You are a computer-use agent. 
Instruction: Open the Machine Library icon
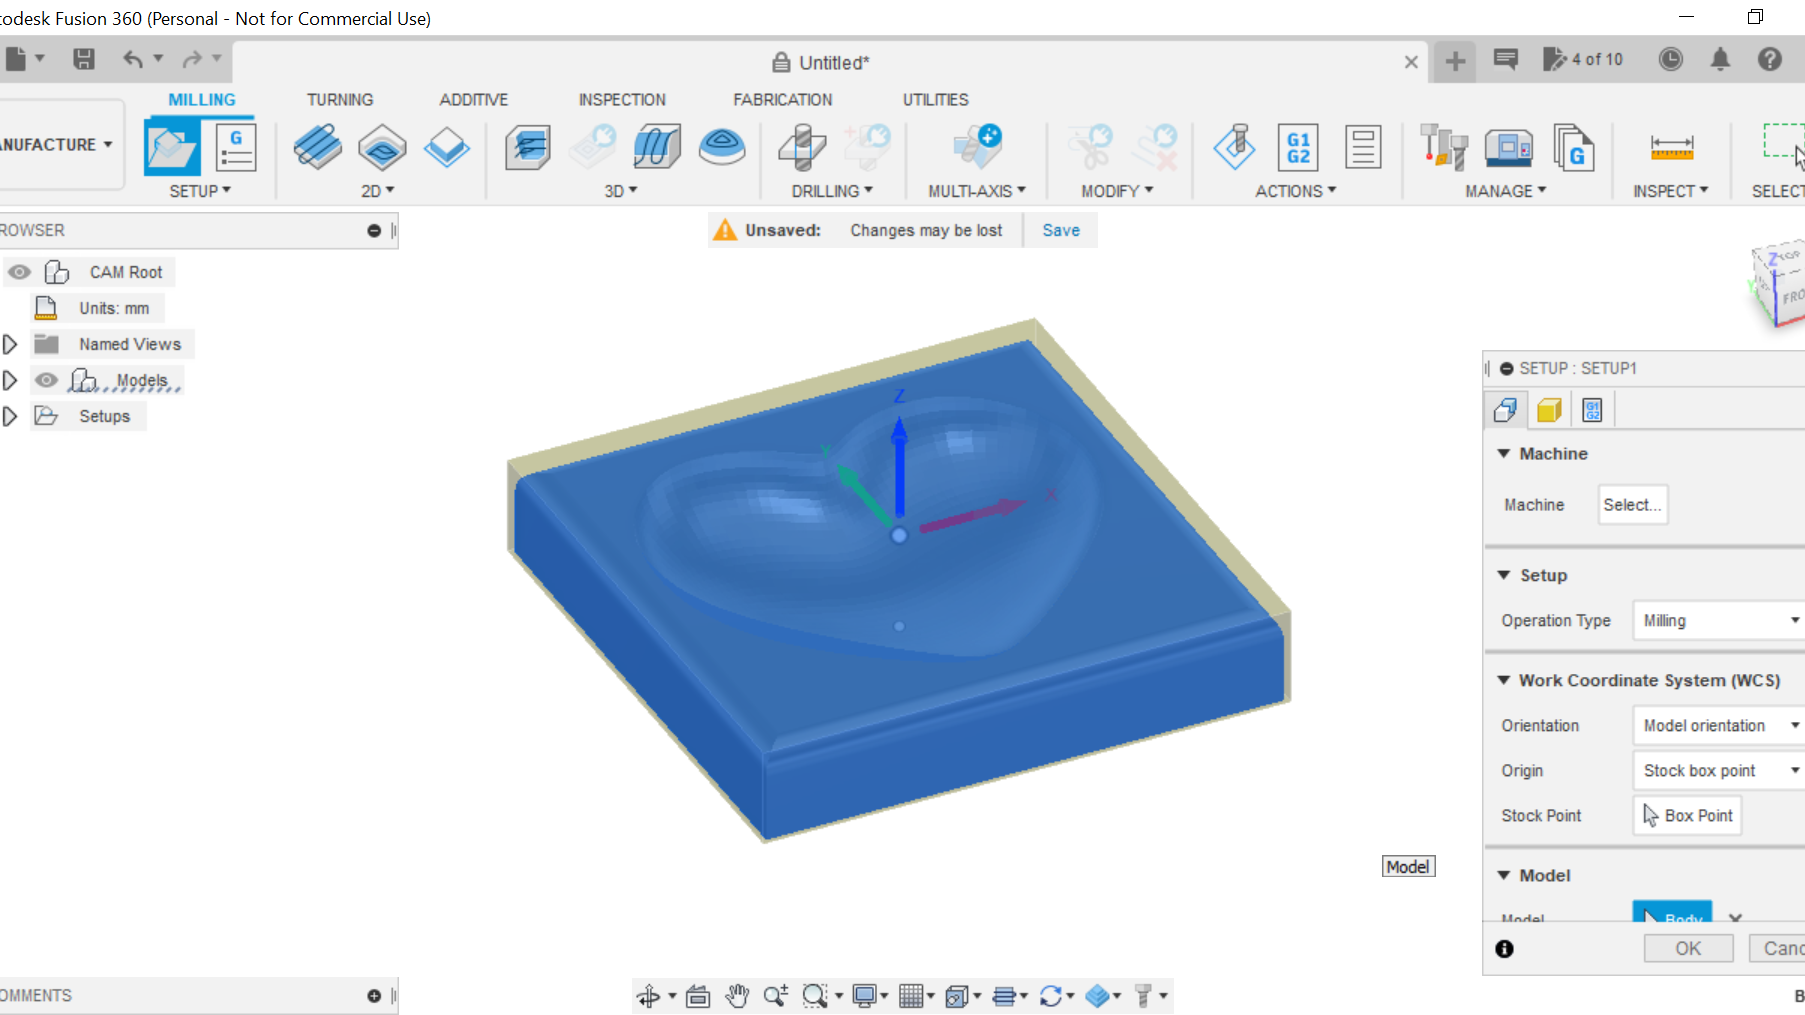point(1509,147)
